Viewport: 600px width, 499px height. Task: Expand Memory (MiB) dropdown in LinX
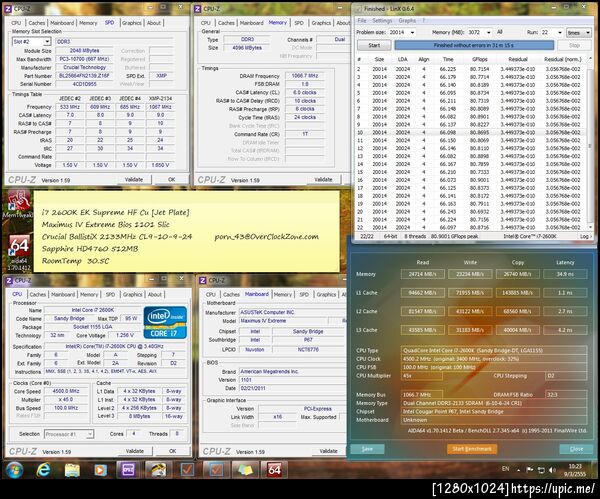coord(489,33)
